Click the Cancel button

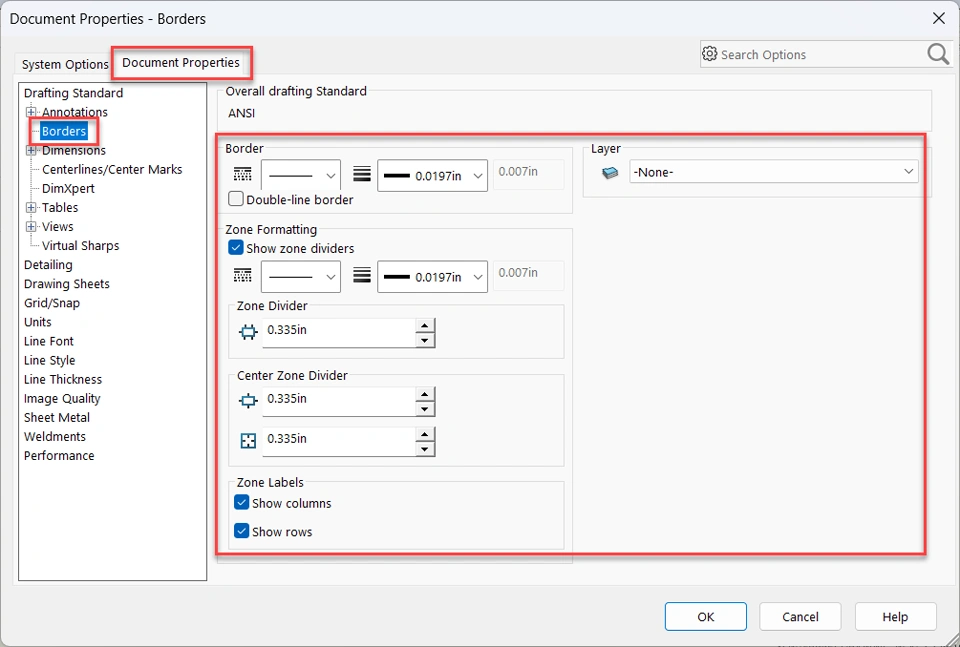[x=800, y=616]
